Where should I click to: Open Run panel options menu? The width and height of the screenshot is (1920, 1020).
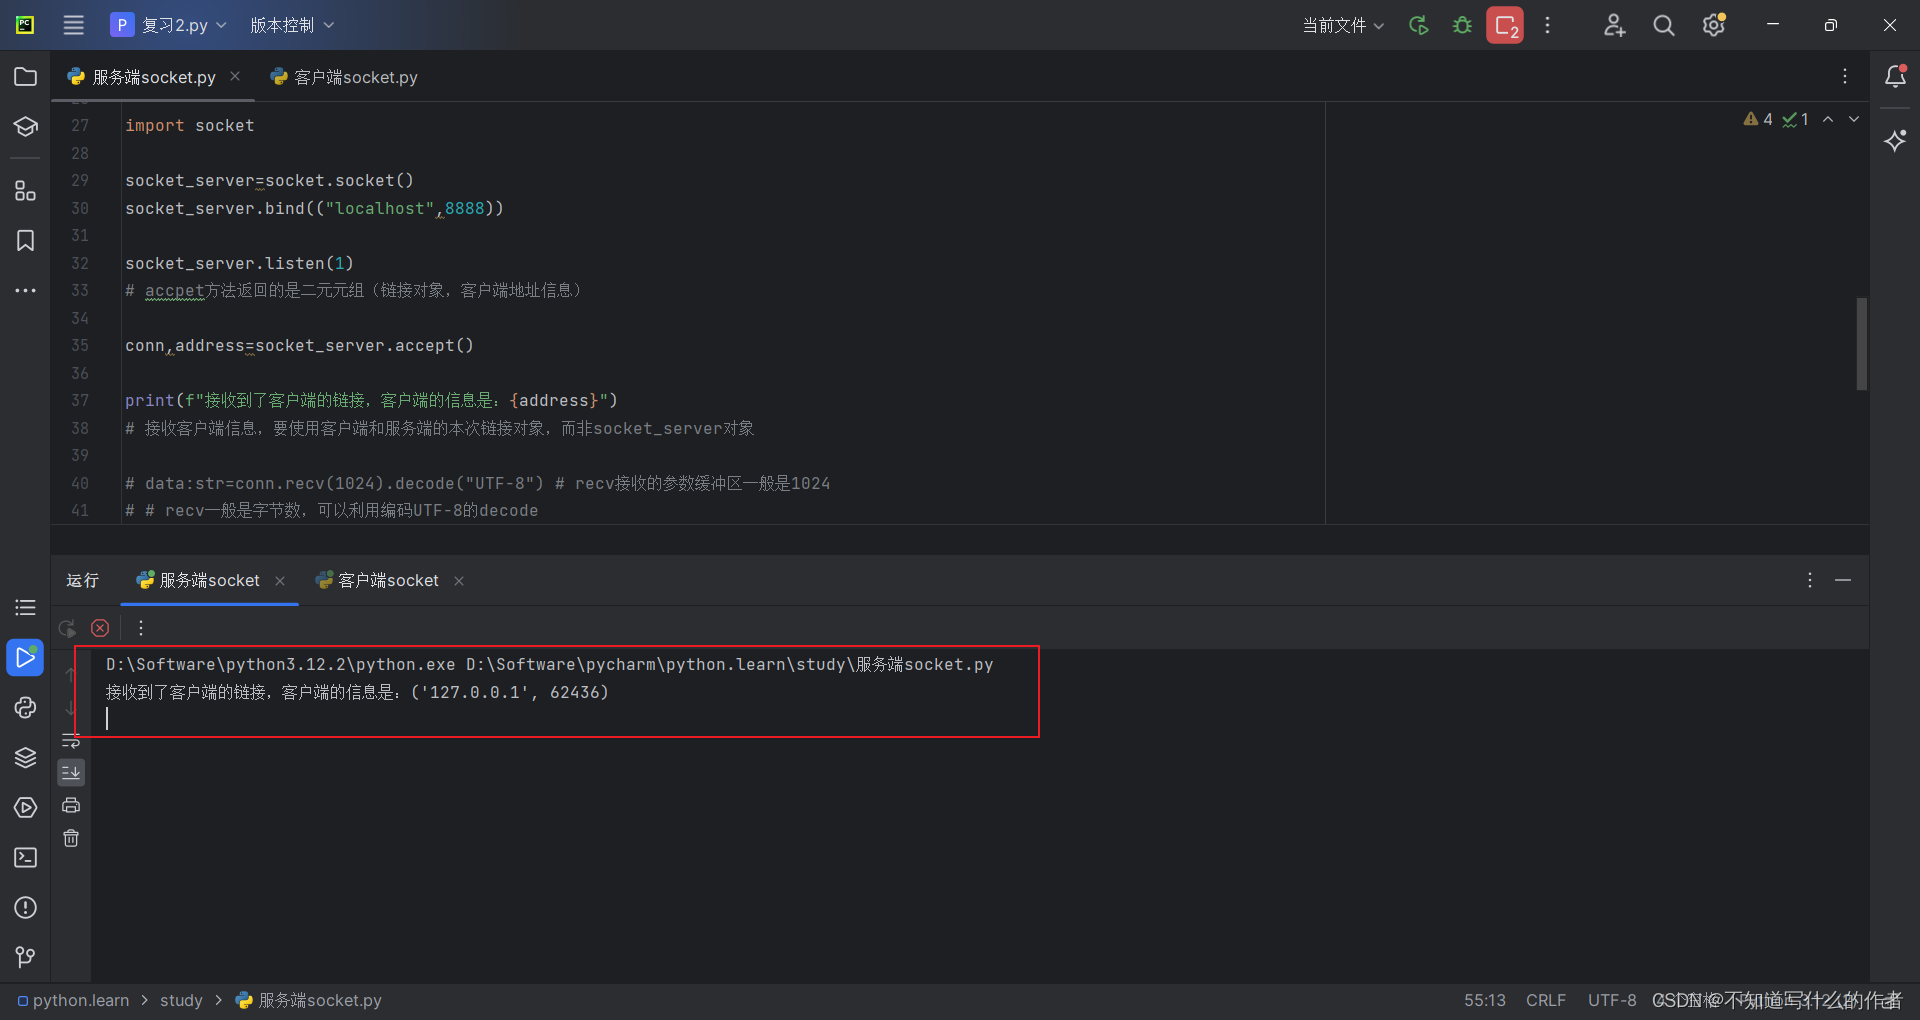coord(1809,580)
